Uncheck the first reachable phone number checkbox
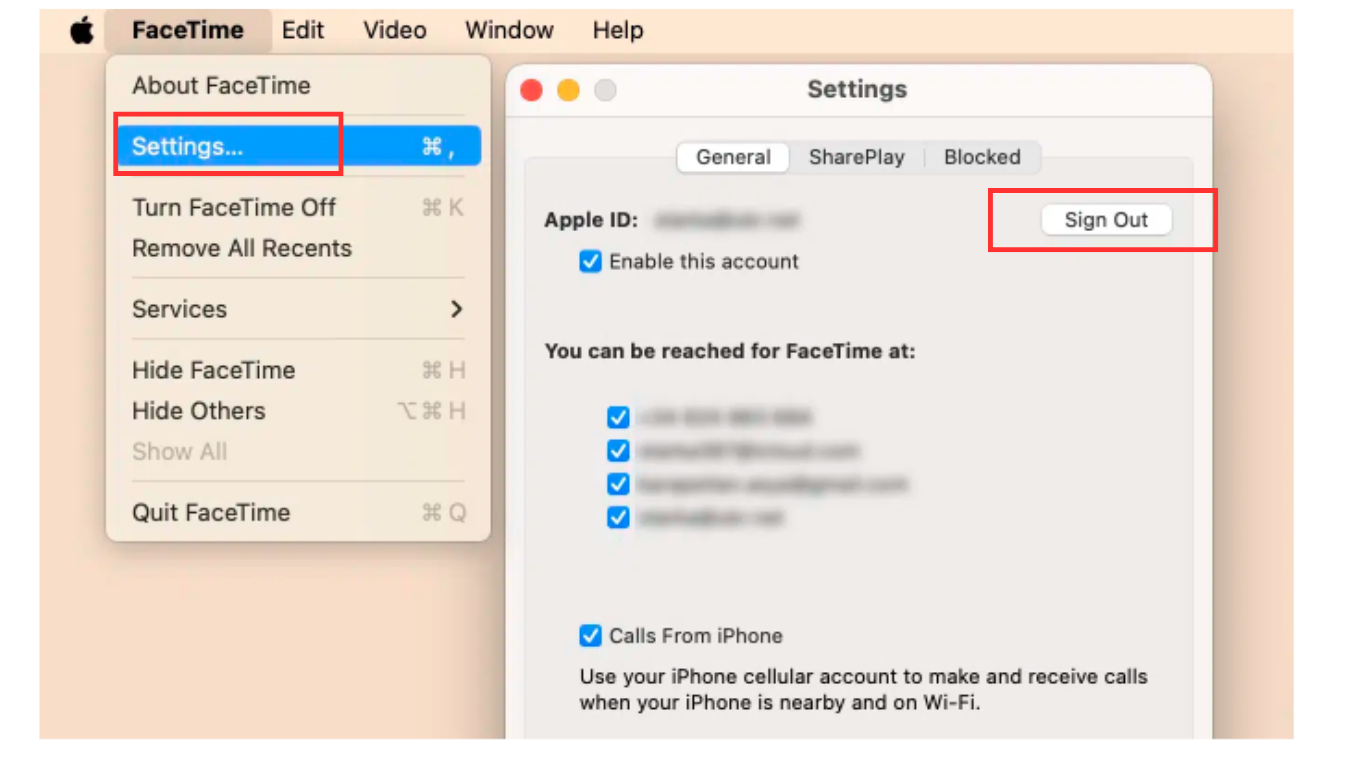Image resolution: width=1366 pixels, height=768 pixels. [619, 417]
